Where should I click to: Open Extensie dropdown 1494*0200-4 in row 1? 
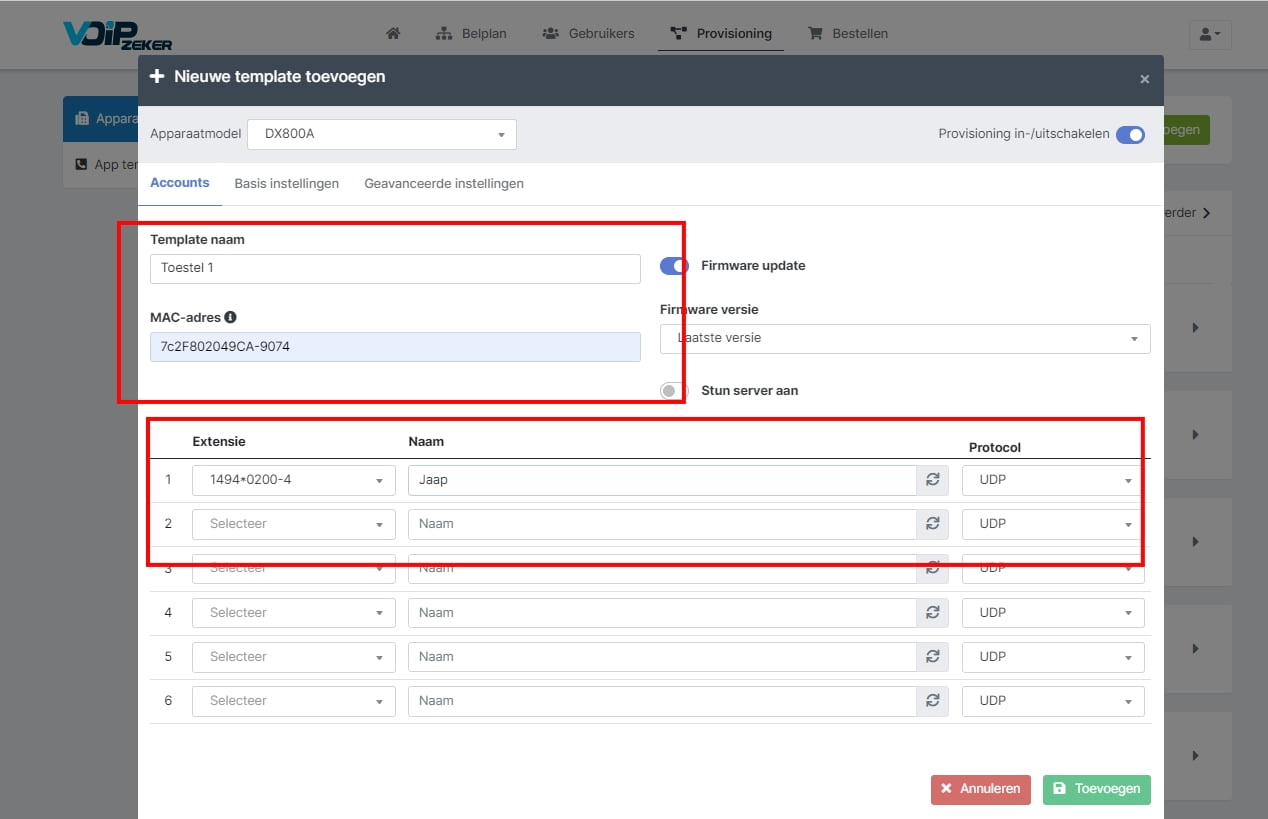(294, 480)
